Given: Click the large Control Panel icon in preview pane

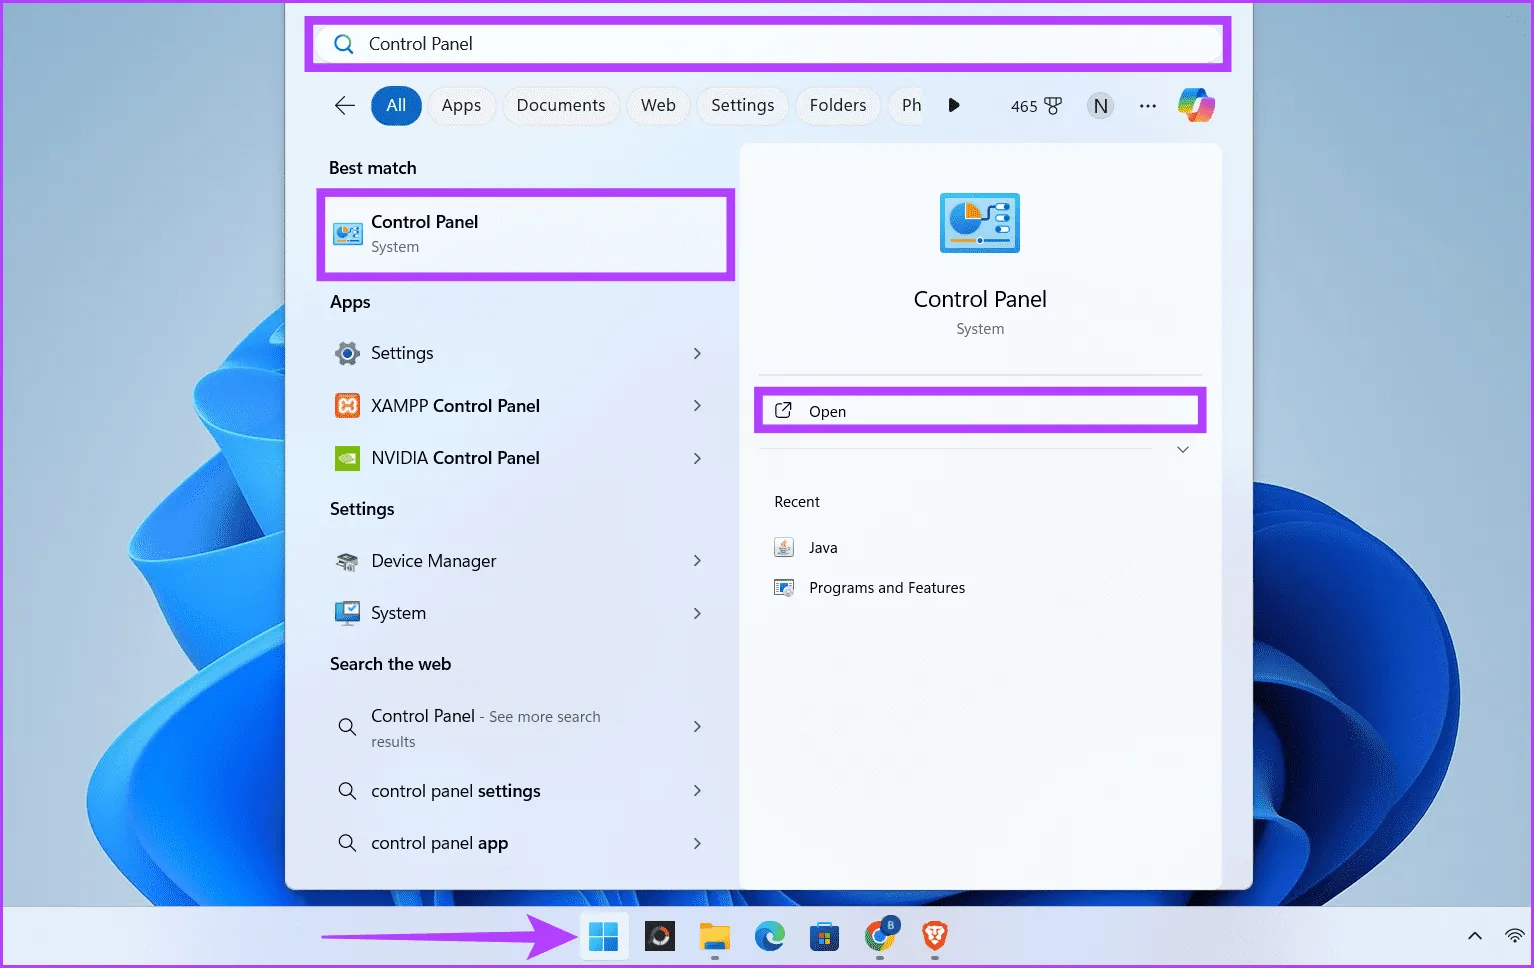Looking at the screenshot, I should 980,223.
